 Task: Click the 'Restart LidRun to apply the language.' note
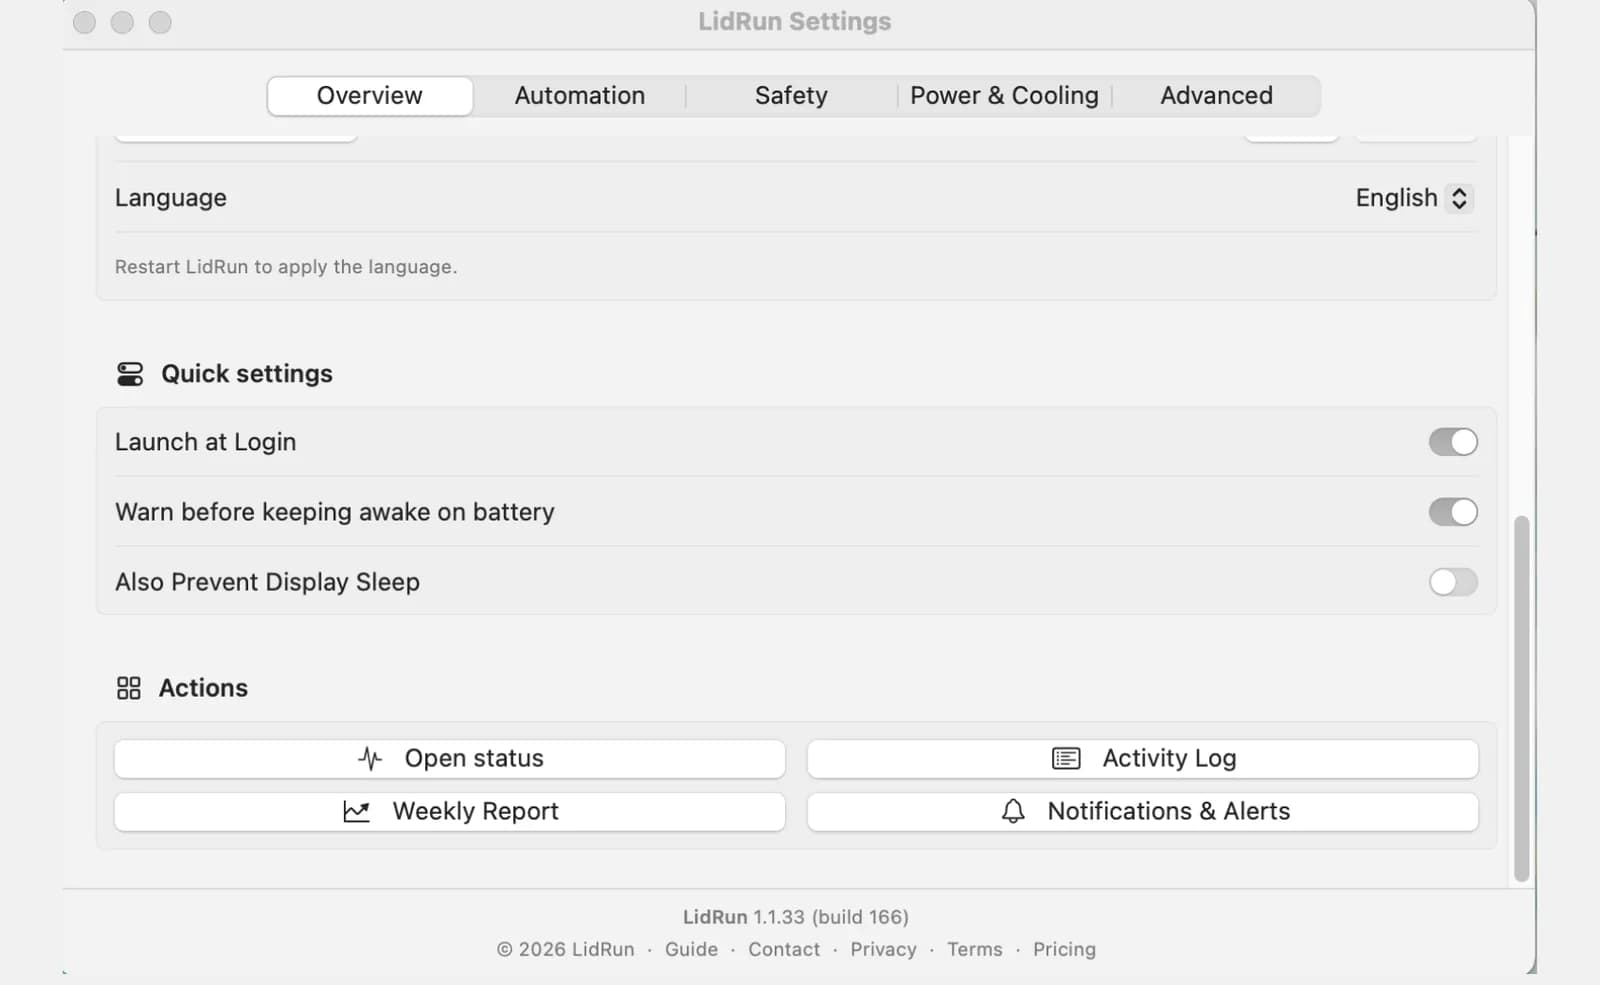point(286,267)
